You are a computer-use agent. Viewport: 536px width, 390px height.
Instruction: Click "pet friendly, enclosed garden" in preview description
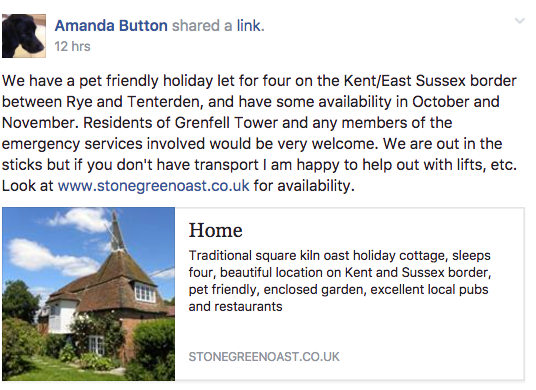[277, 290]
